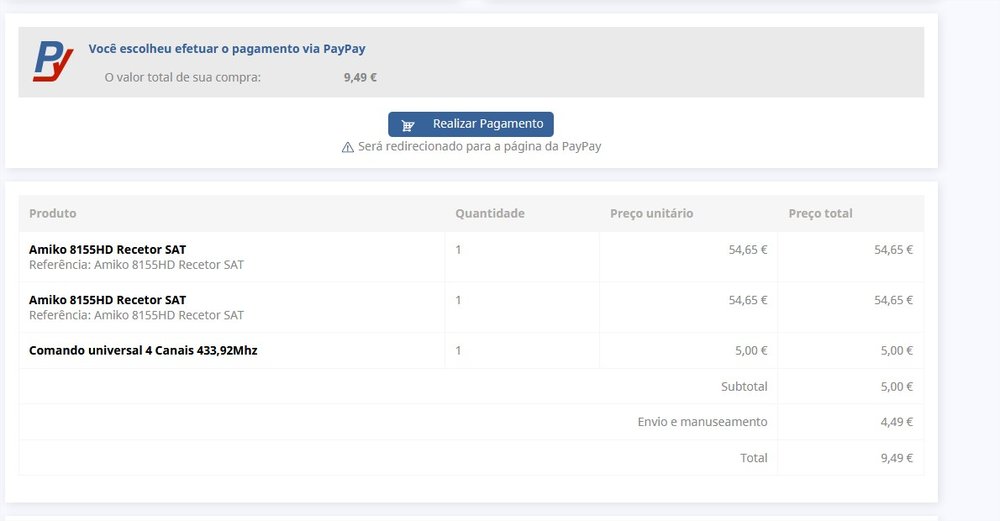Click the 4,49 € shipping amount
The height and width of the screenshot is (521, 1000).
pyautogui.click(x=896, y=422)
